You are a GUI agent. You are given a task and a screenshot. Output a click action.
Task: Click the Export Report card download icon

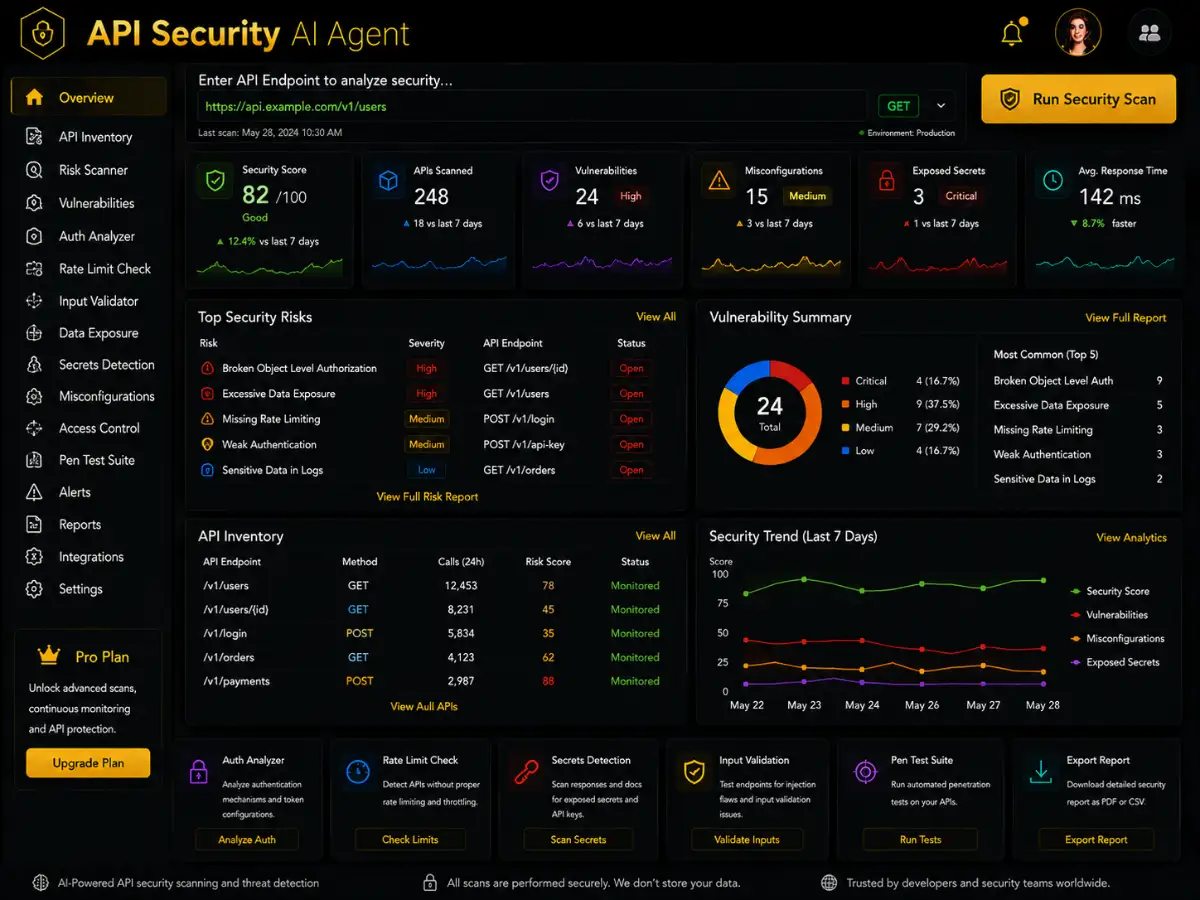click(1041, 772)
